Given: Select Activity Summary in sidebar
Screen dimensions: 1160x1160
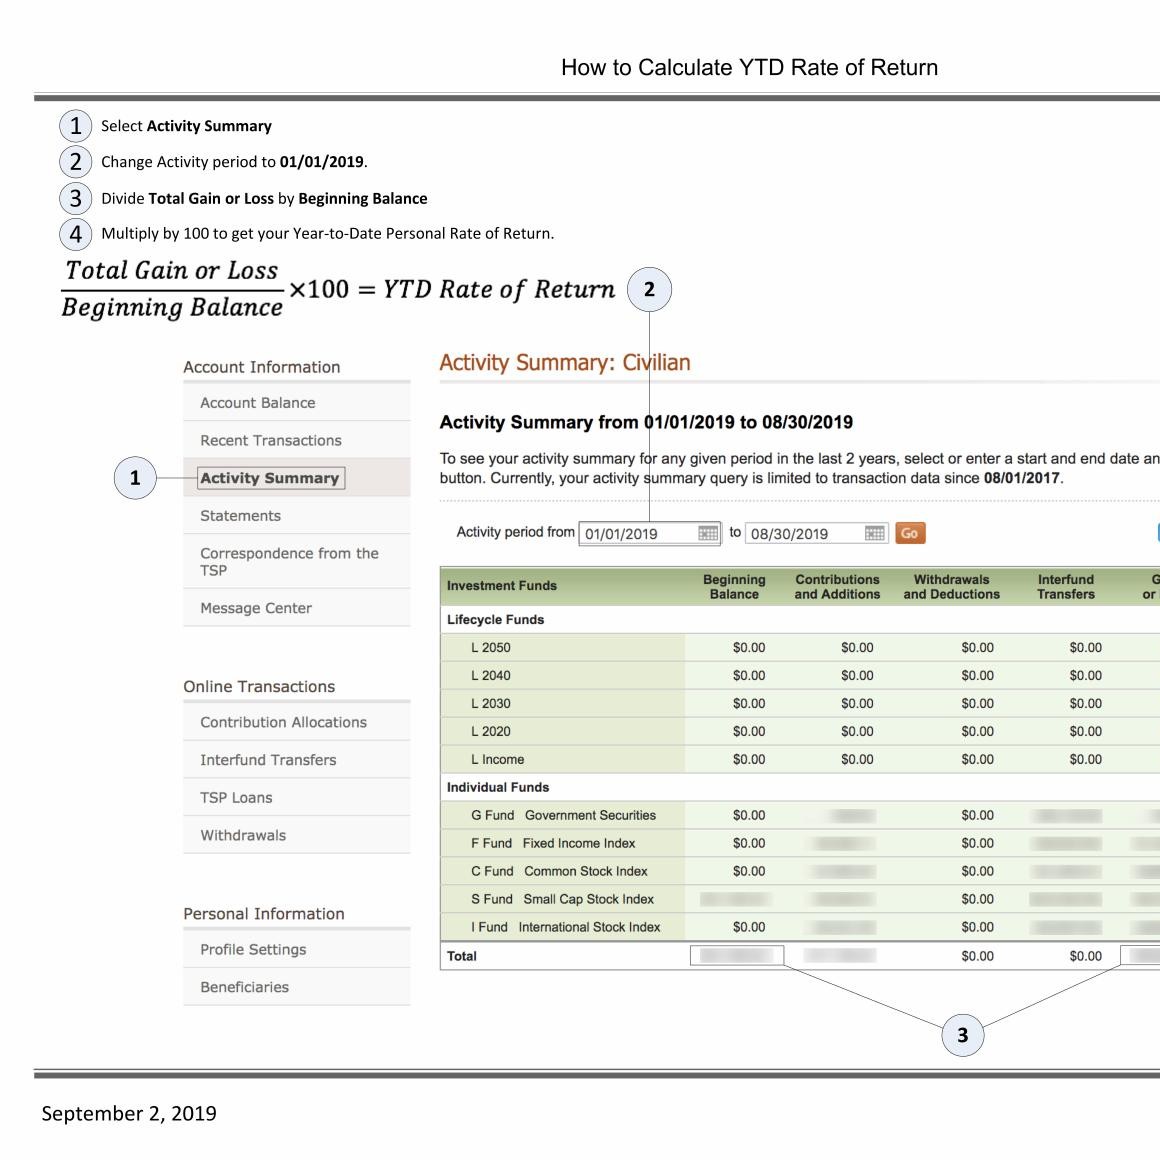Looking at the screenshot, I should coord(270,478).
